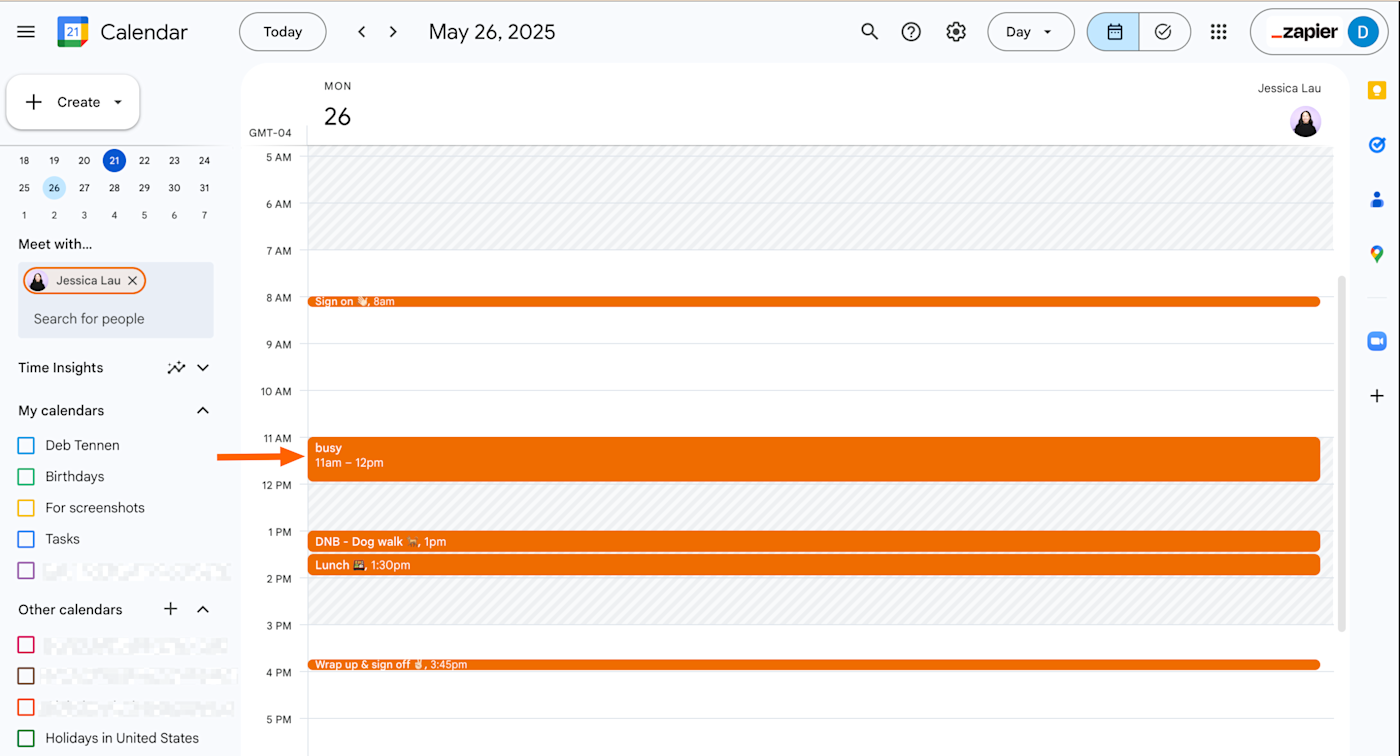This screenshot has height=756, width=1400.
Task: Click Jessica Lau's avatar in day header
Action: [x=1305, y=122]
